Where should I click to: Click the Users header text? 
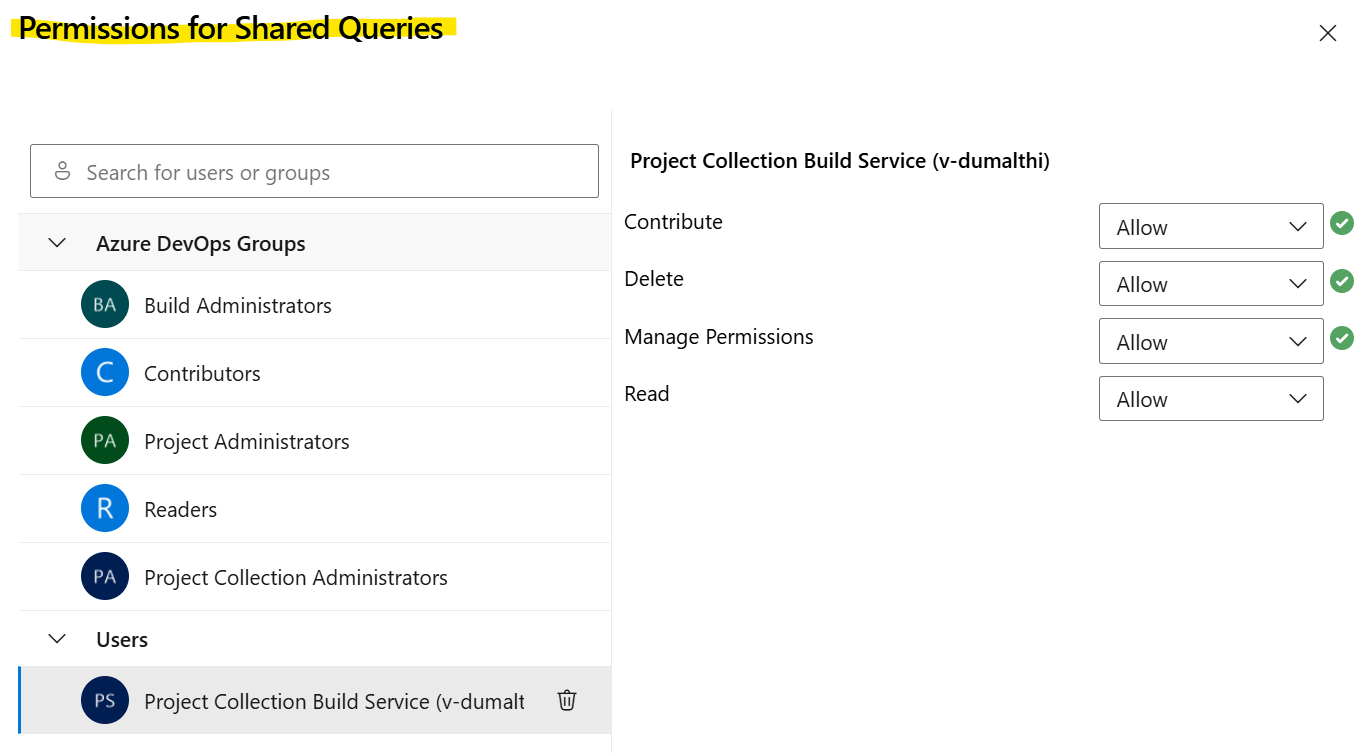122,639
